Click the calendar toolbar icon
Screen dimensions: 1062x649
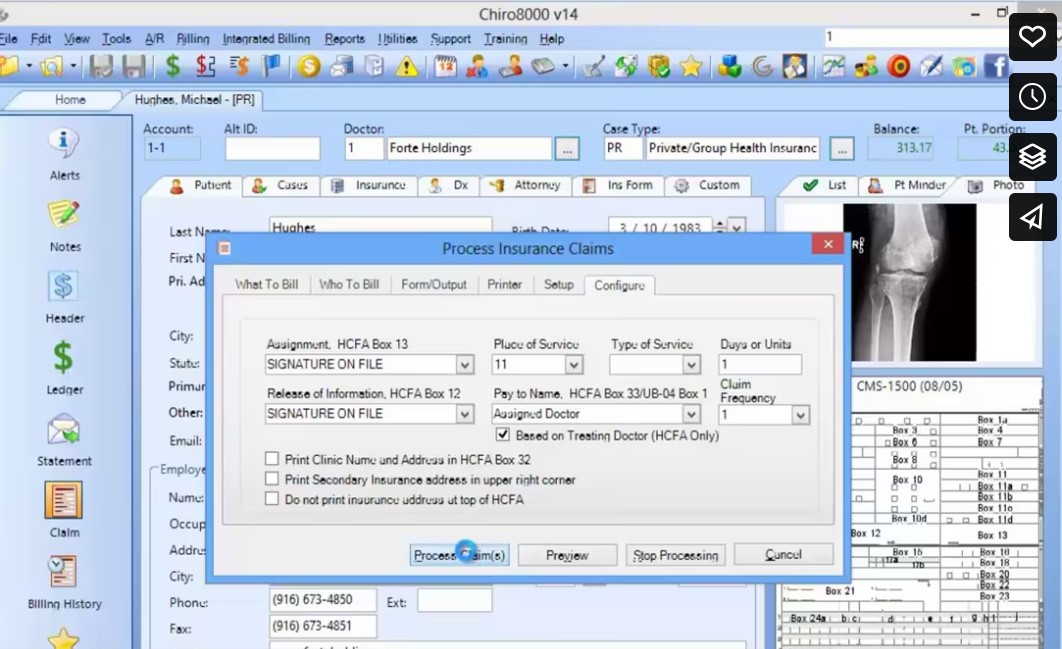point(445,66)
